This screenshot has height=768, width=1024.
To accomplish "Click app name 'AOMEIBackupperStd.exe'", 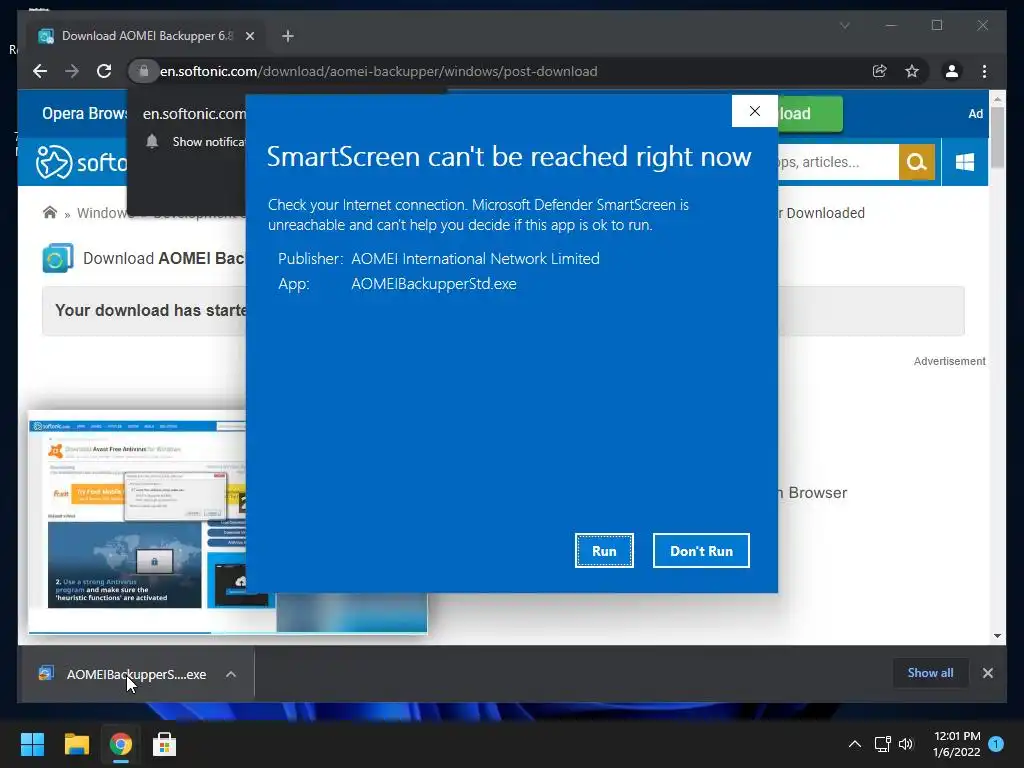I will pyautogui.click(x=434, y=284).
